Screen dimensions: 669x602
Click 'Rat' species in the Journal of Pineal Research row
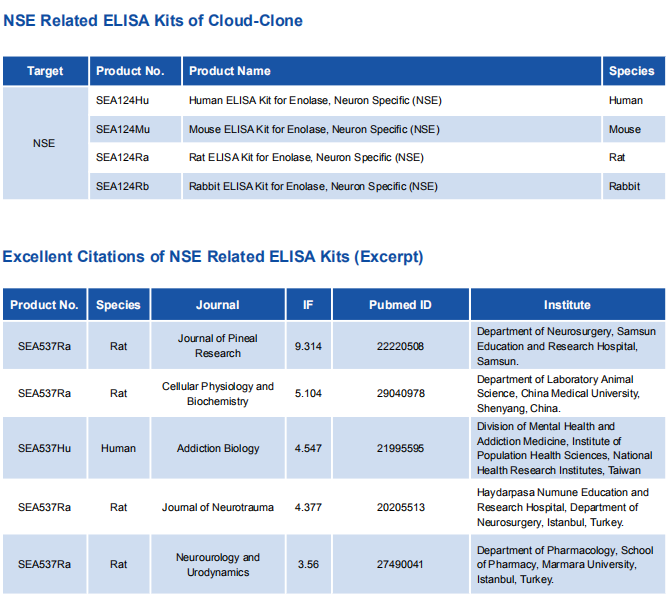(118, 346)
